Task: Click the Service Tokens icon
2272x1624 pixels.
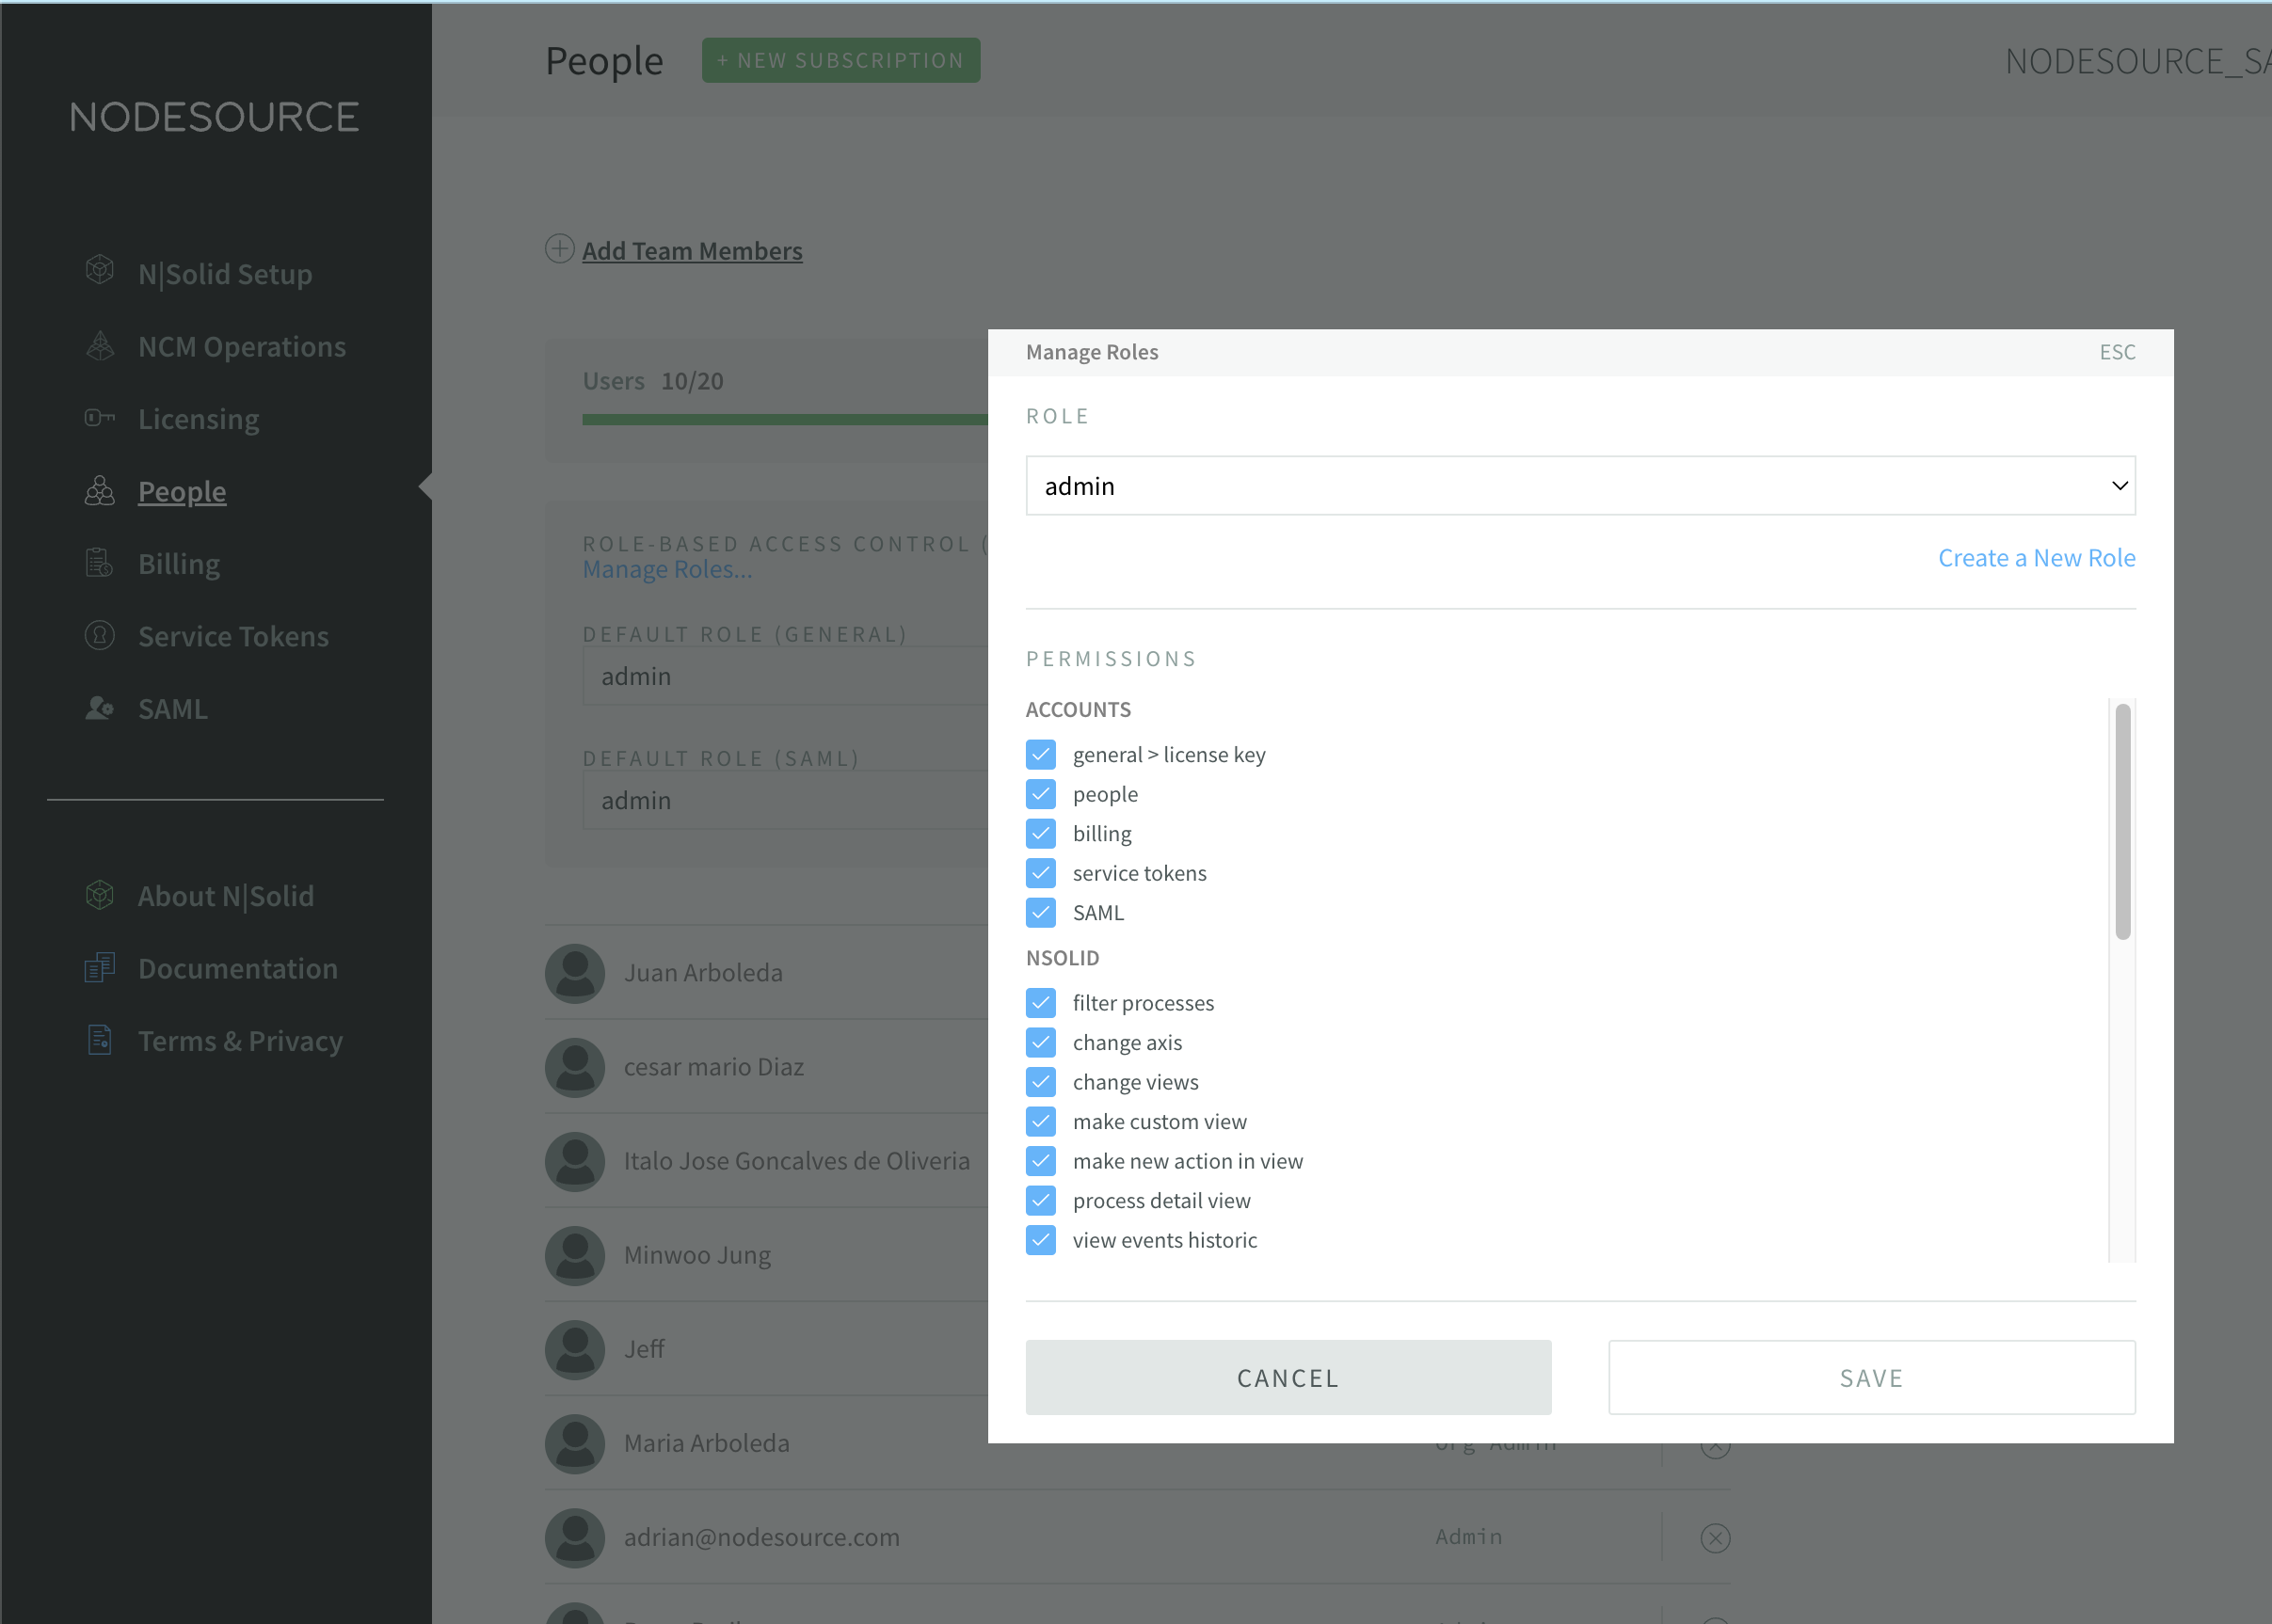Action: pyautogui.click(x=100, y=636)
